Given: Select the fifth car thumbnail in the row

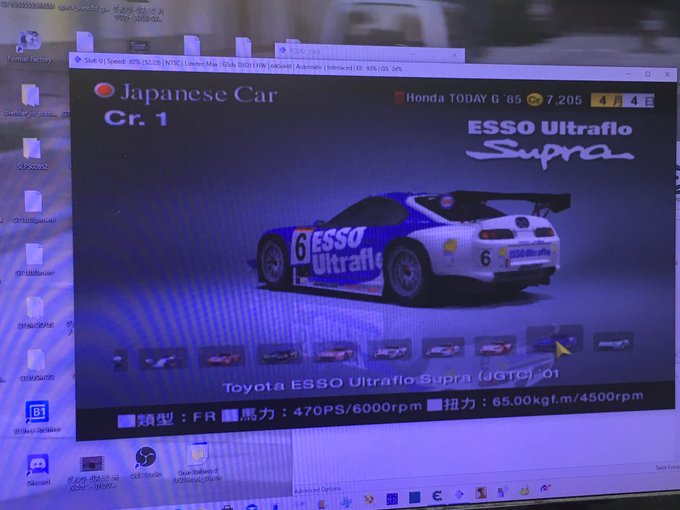Looking at the screenshot, I should tap(335, 353).
